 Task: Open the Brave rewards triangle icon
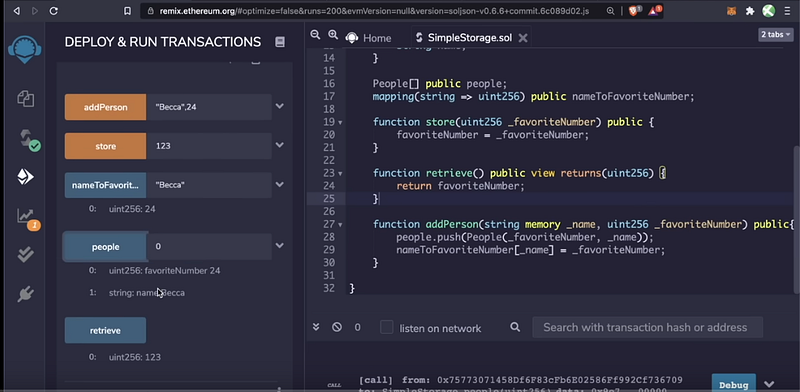point(655,10)
